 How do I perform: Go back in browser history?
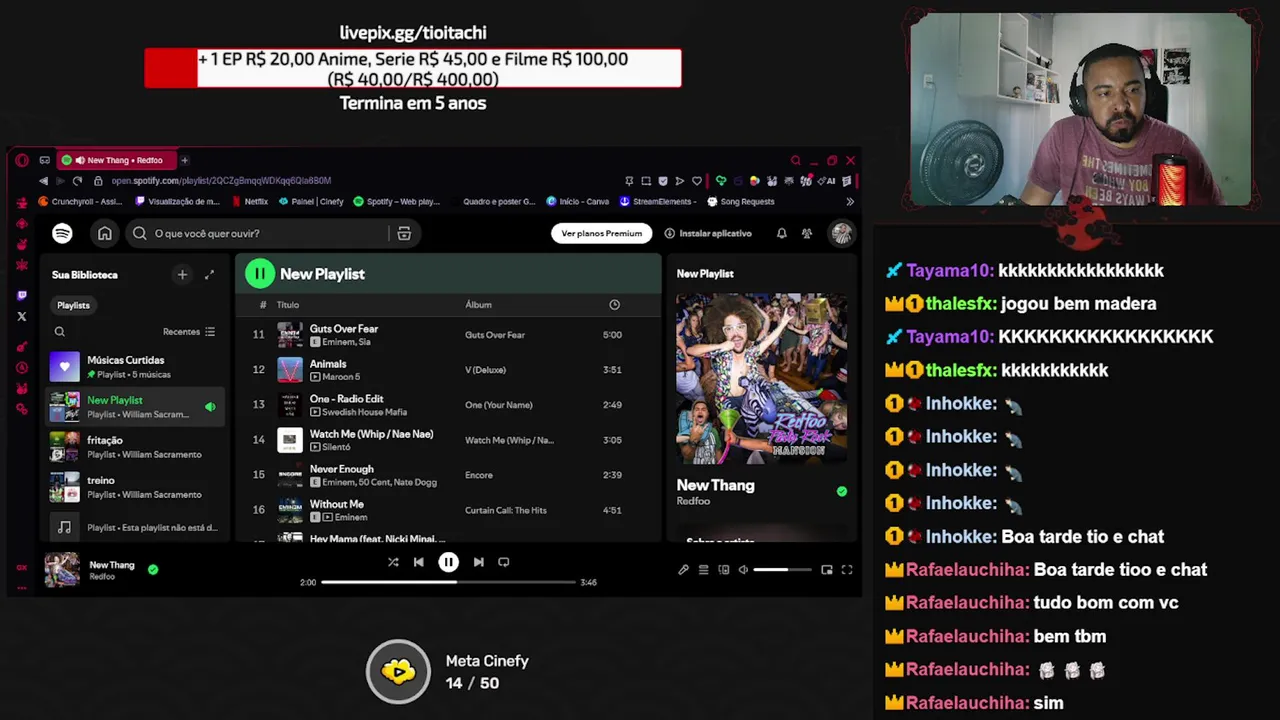[43, 181]
